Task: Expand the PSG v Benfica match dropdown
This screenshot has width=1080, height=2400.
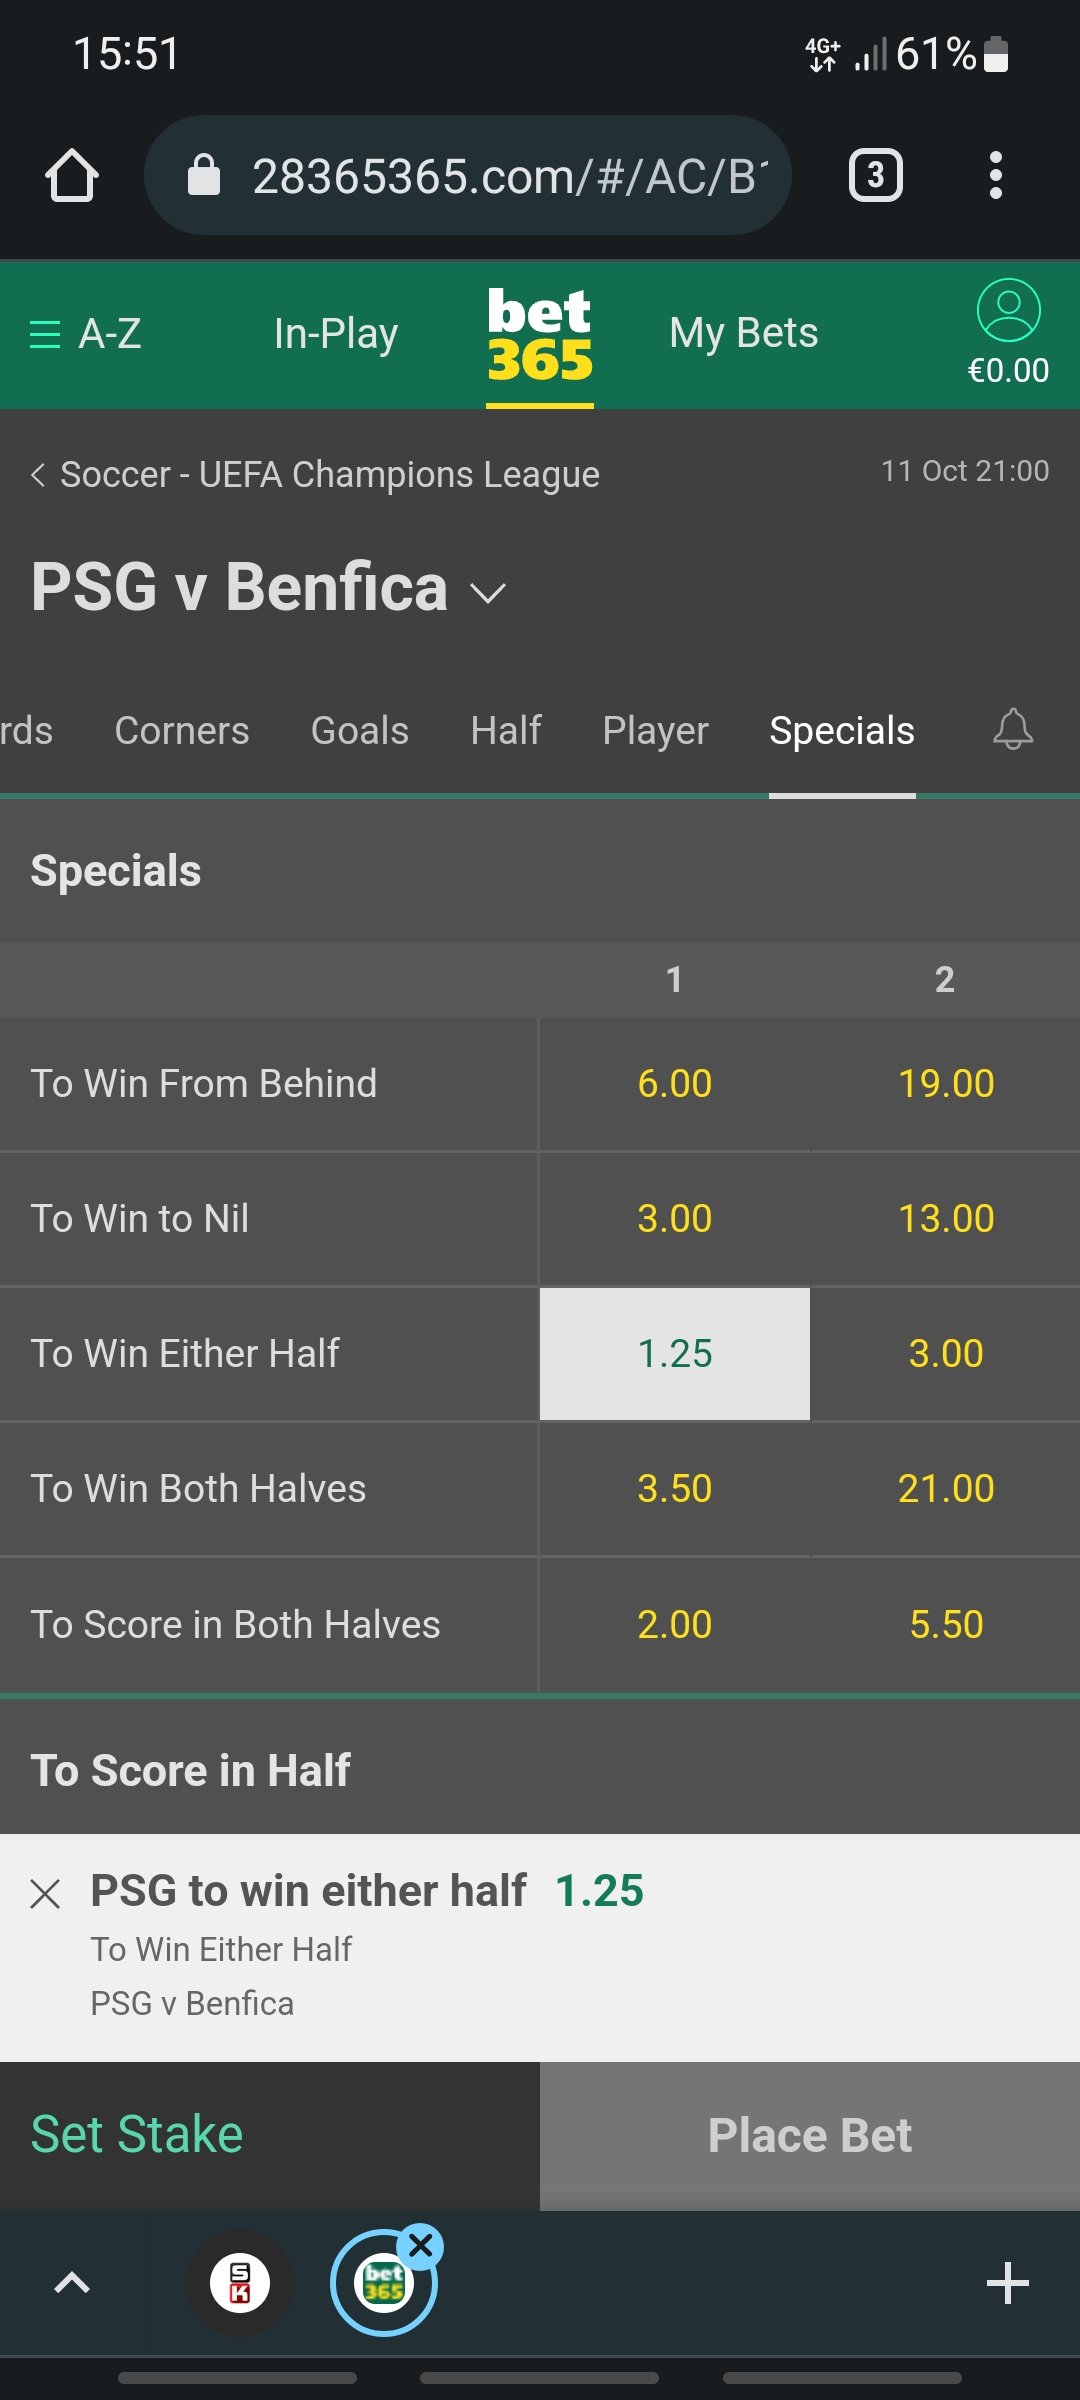Action: click(x=488, y=593)
